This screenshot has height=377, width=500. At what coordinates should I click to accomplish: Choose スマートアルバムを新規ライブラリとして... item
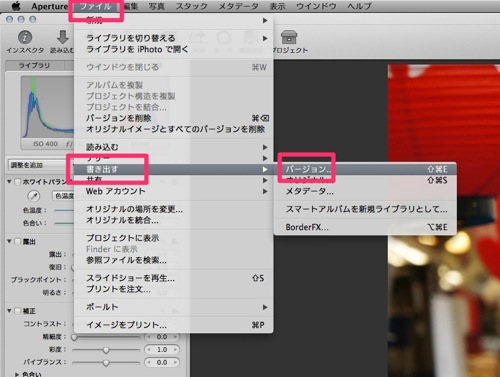pyautogui.click(x=365, y=209)
